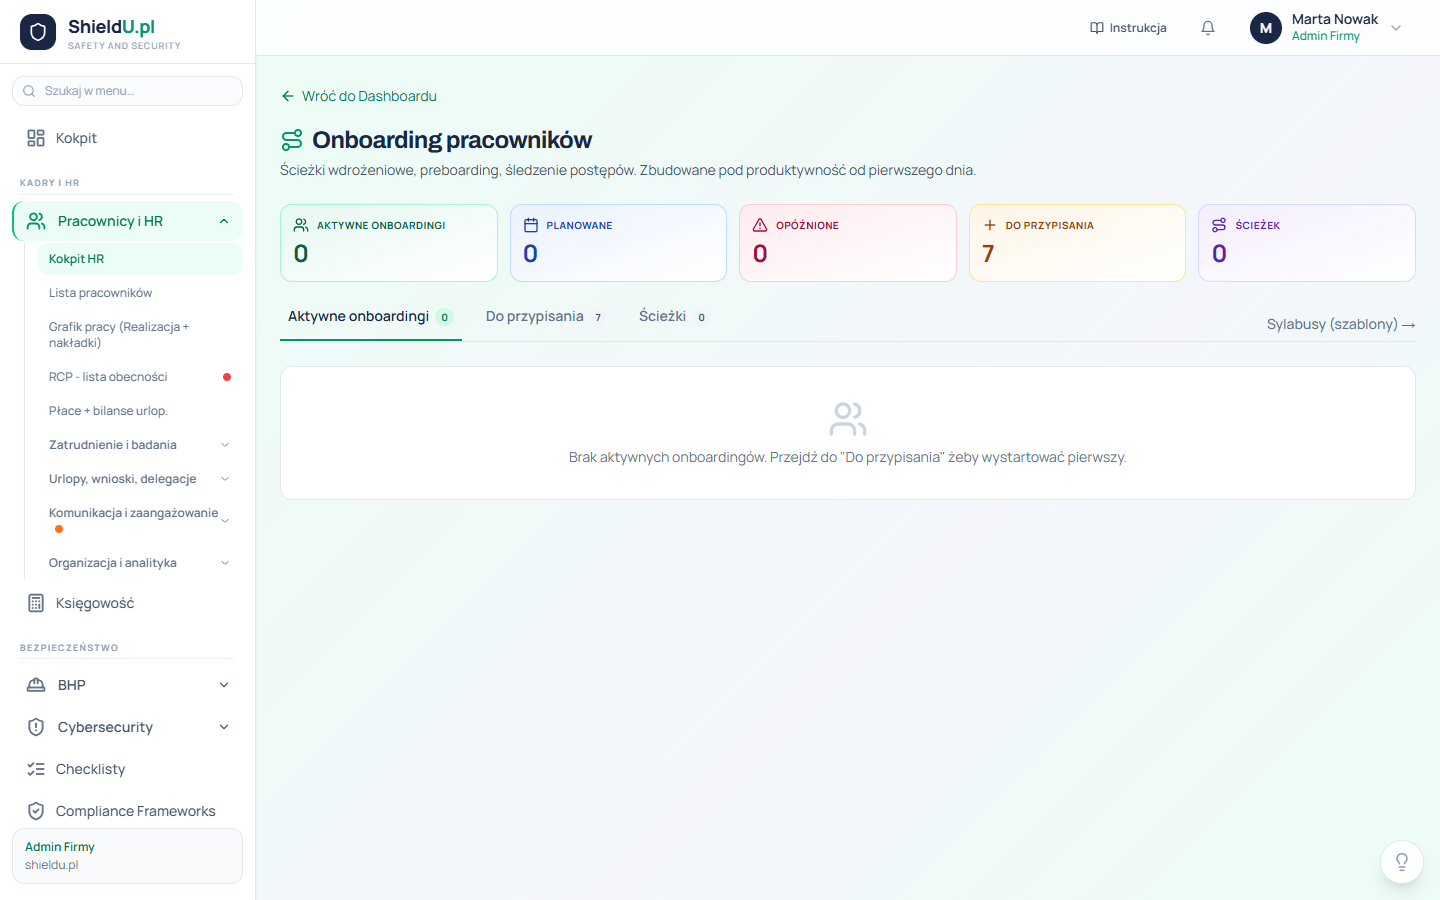Click the ShieldU.pl shield logo
Screen dimensions: 1440x900
click(x=38, y=32)
